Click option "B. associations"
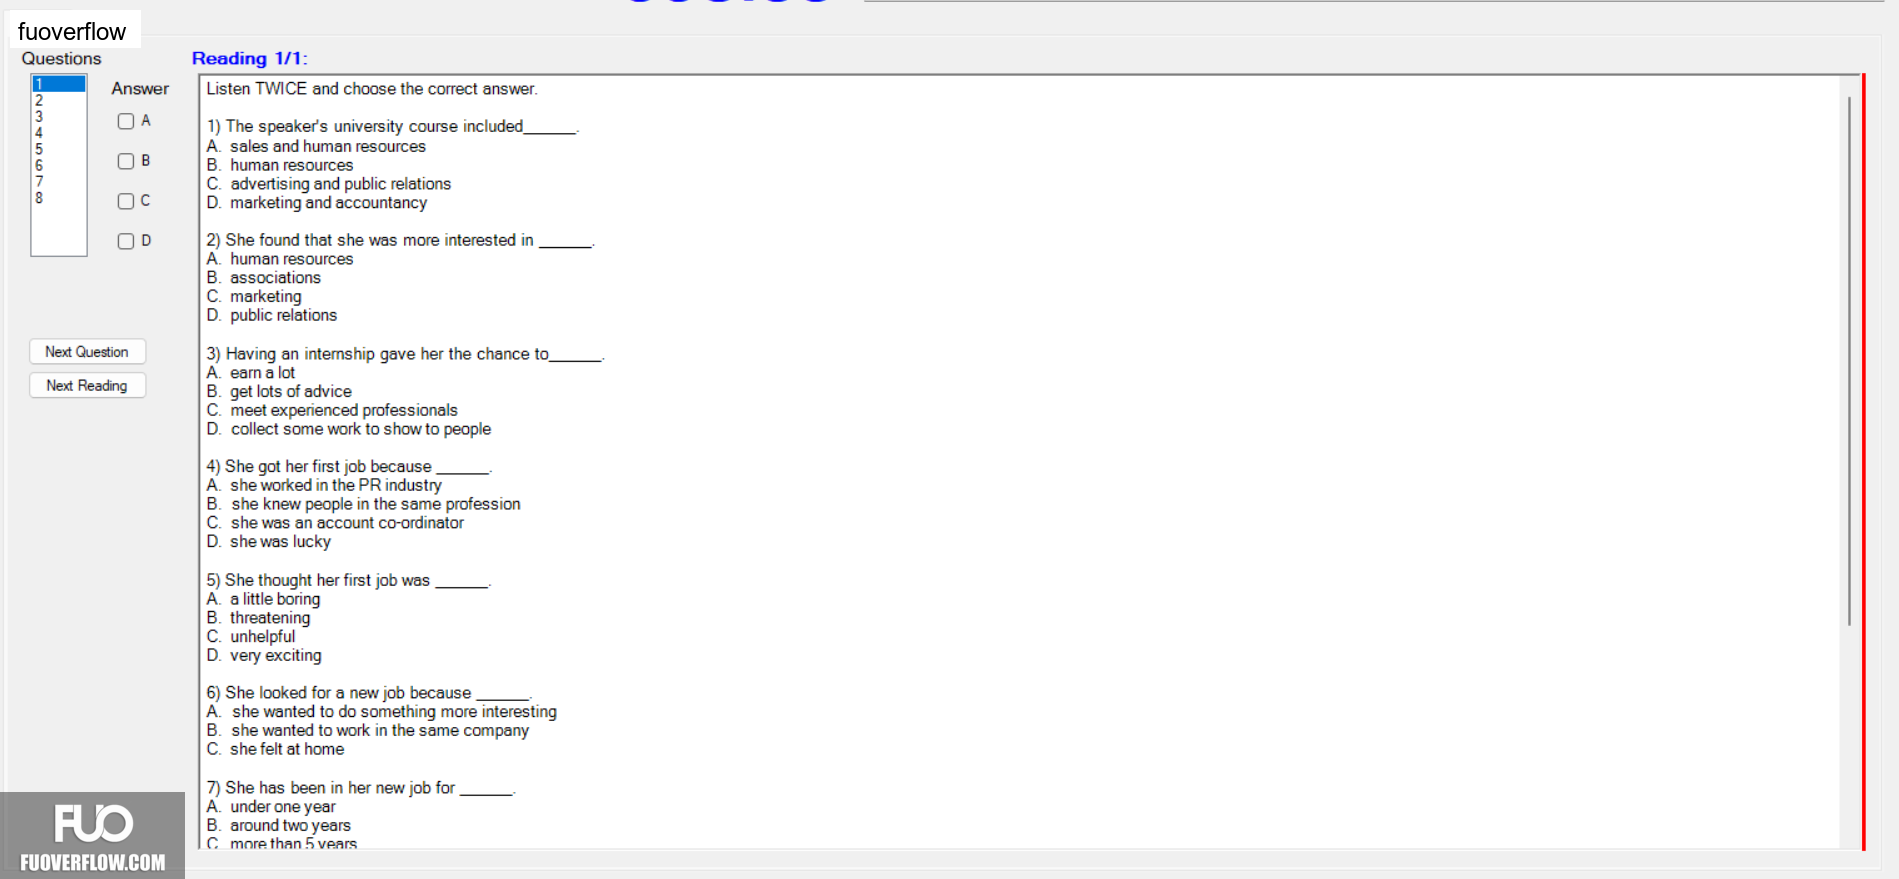This screenshot has width=1899, height=879. [264, 278]
